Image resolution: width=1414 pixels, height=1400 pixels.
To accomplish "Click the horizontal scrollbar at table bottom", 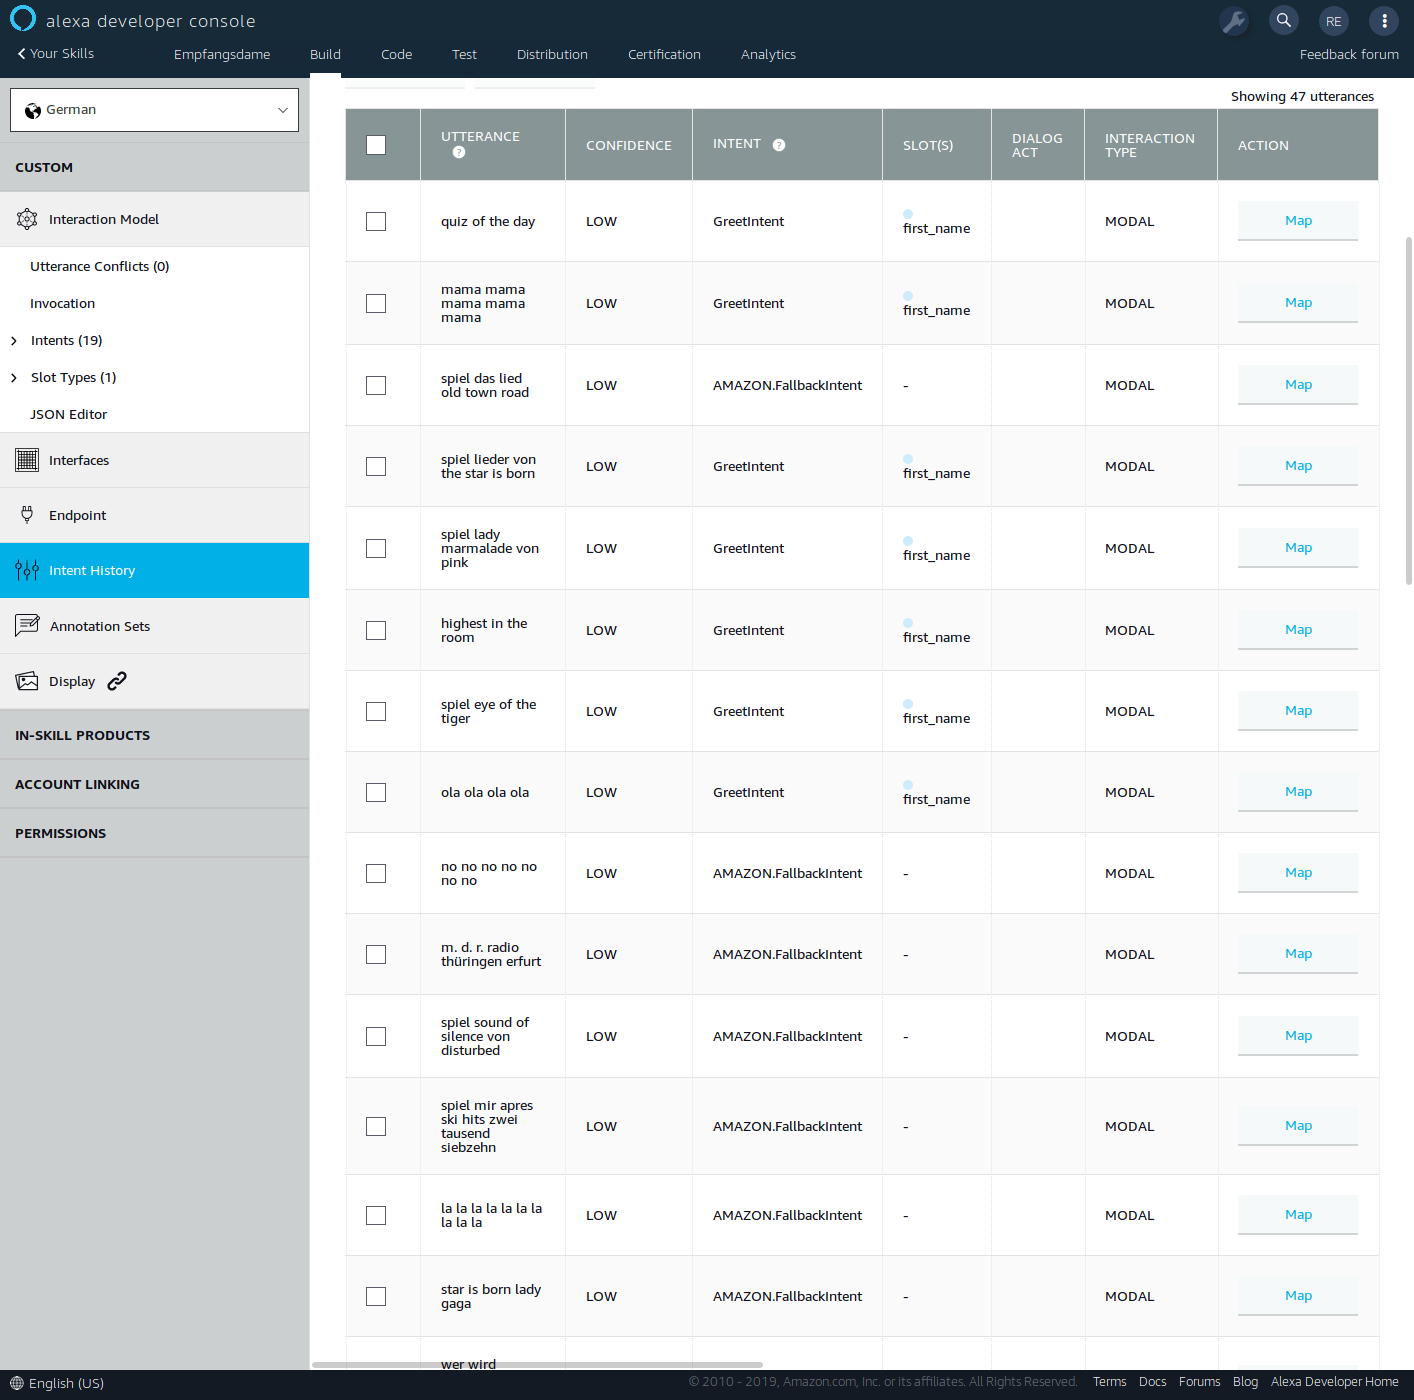I will point(537,1364).
